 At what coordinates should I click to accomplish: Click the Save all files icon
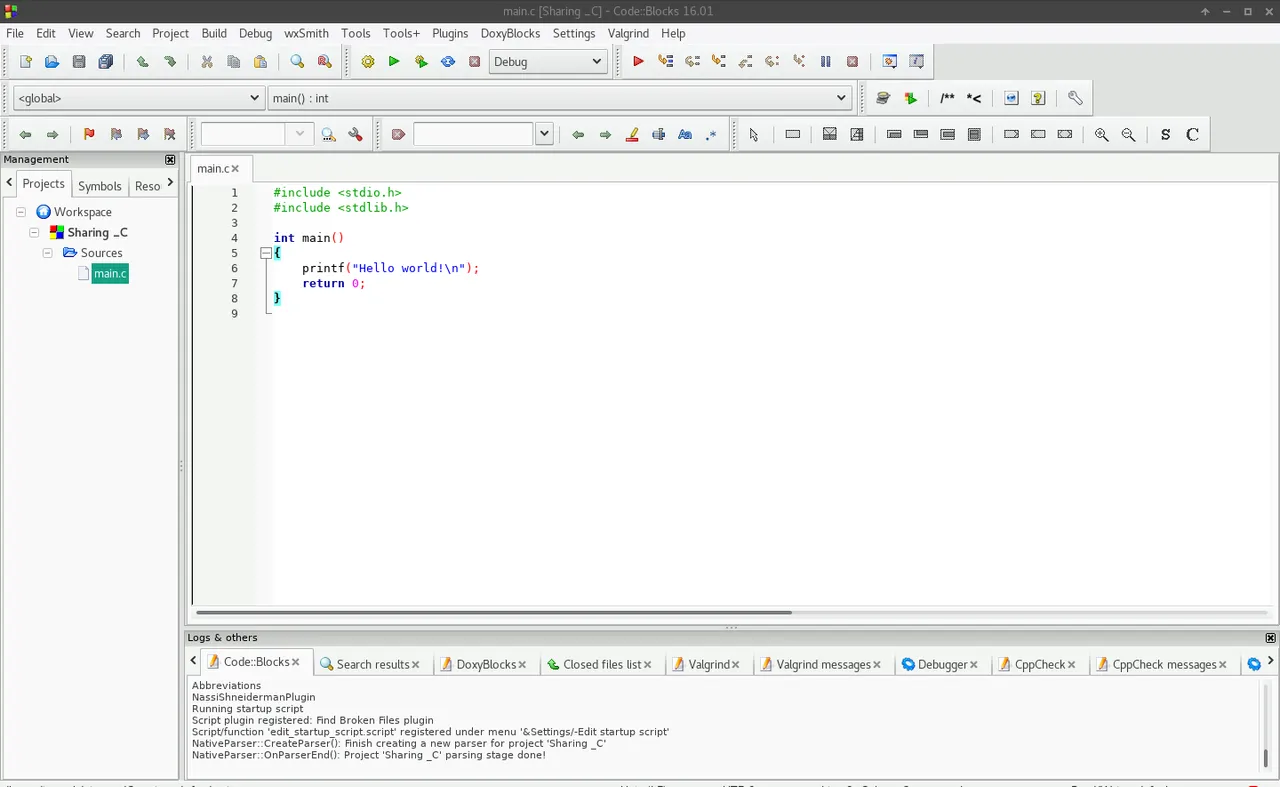[106, 62]
